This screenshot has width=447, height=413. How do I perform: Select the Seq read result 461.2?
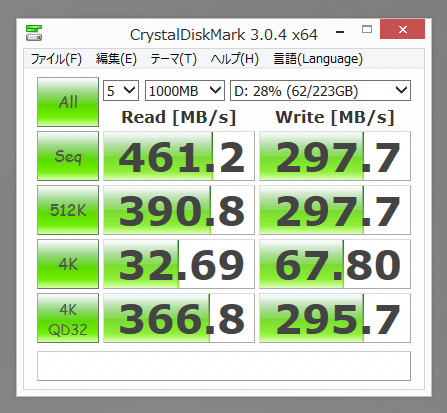(x=179, y=156)
